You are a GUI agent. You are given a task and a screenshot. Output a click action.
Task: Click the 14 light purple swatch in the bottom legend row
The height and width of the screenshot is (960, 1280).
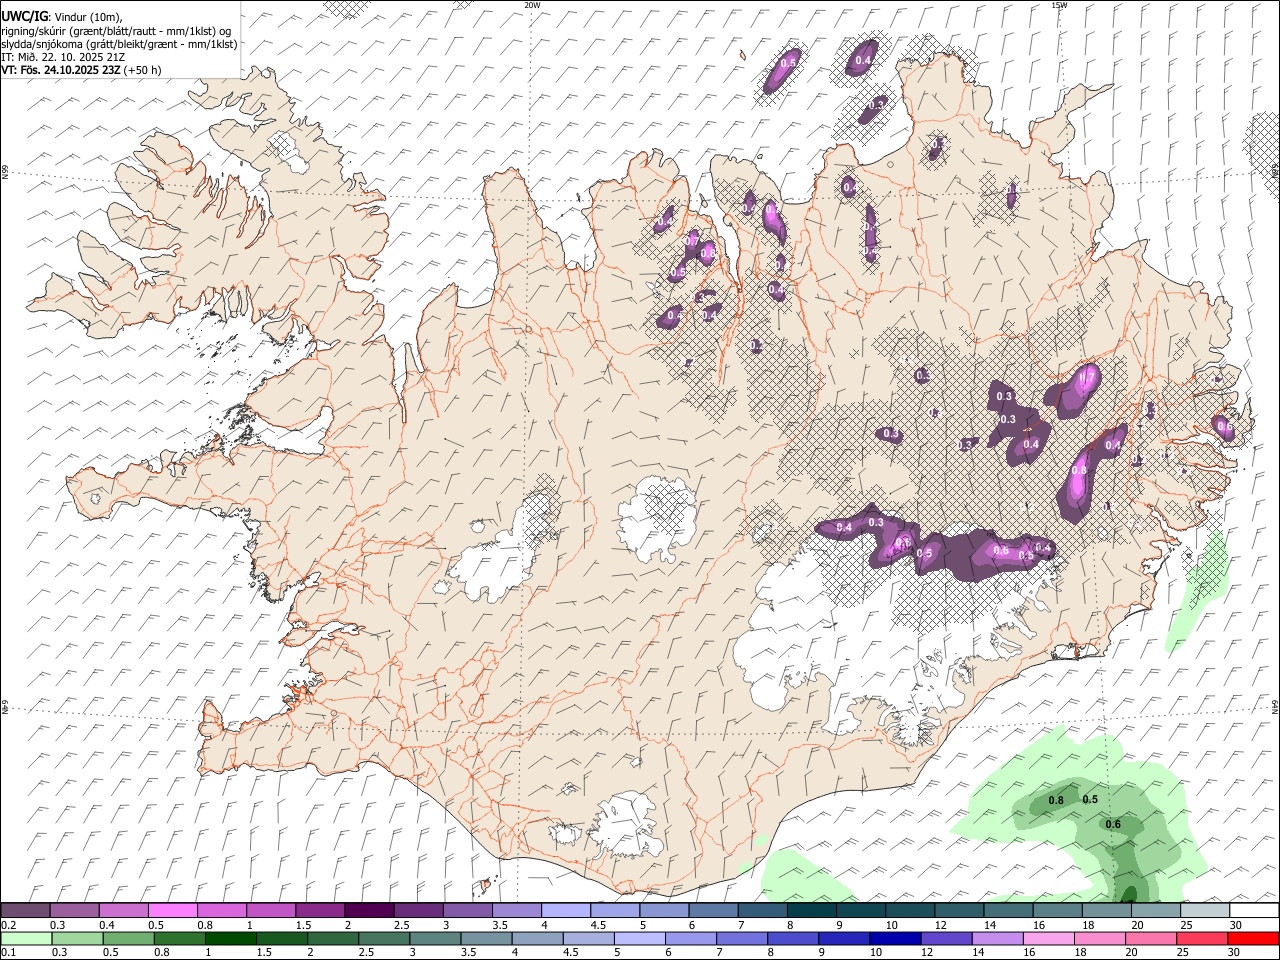tap(996, 938)
